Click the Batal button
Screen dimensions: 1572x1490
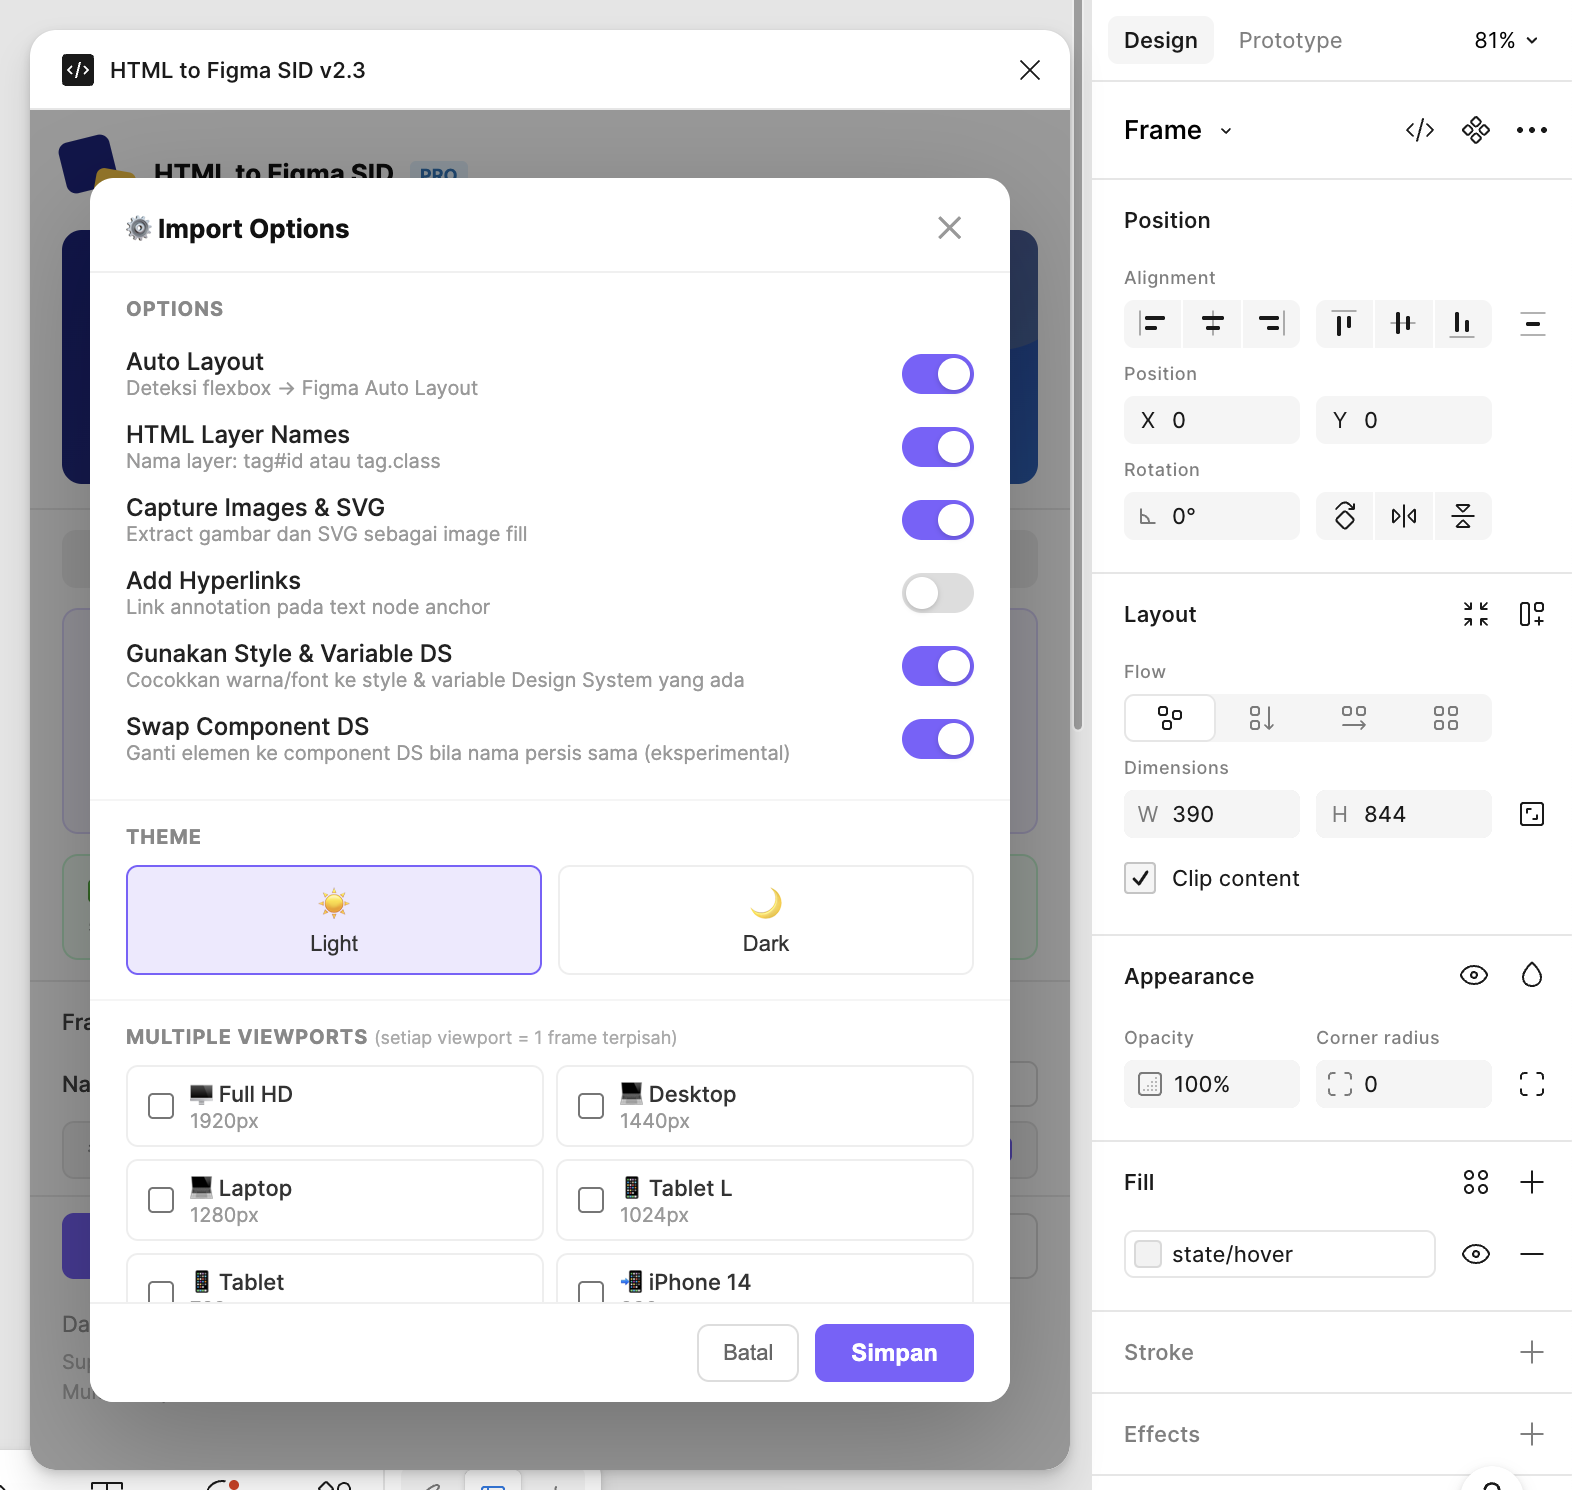pyautogui.click(x=748, y=1353)
